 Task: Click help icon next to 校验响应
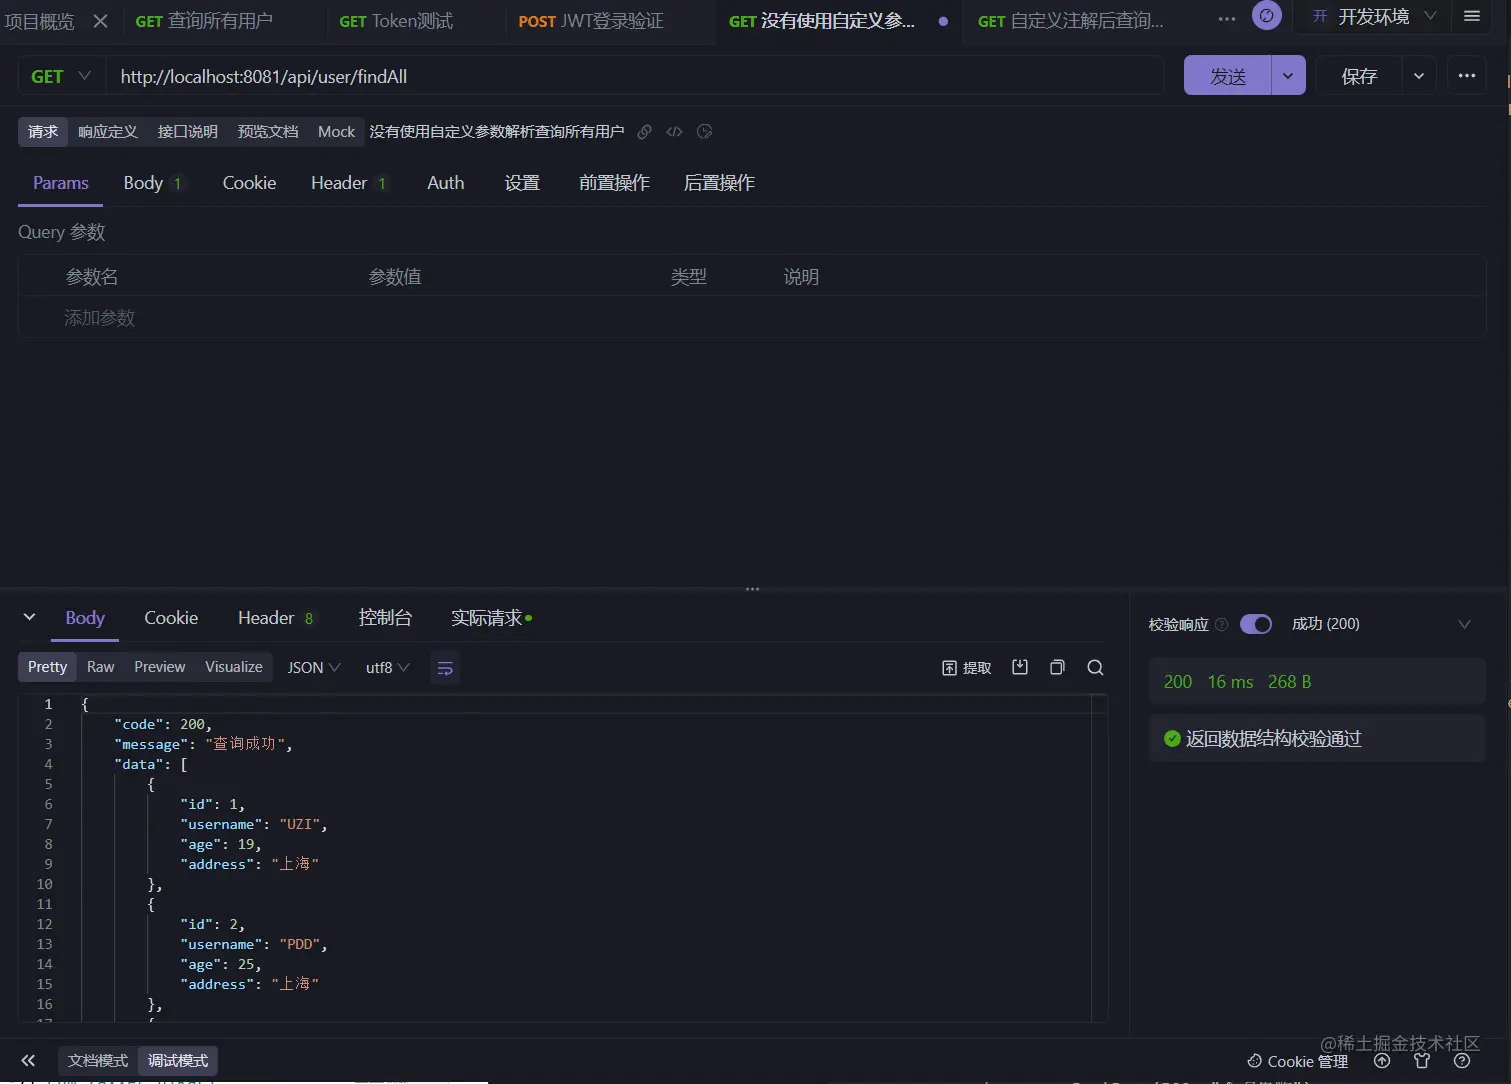1222,624
